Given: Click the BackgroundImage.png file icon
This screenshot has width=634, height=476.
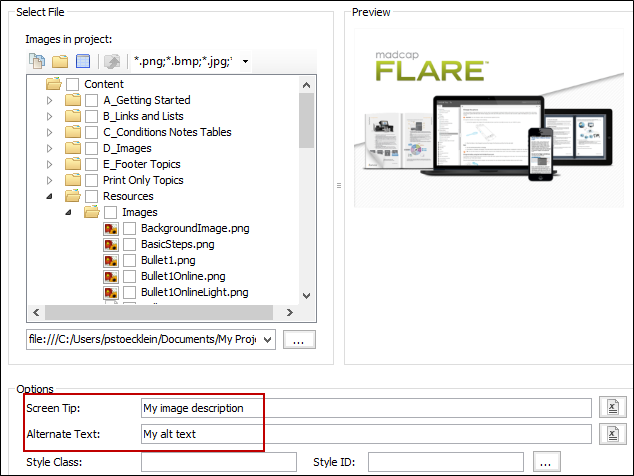Looking at the screenshot, I should pyautogui.click(x=111, y=228).
